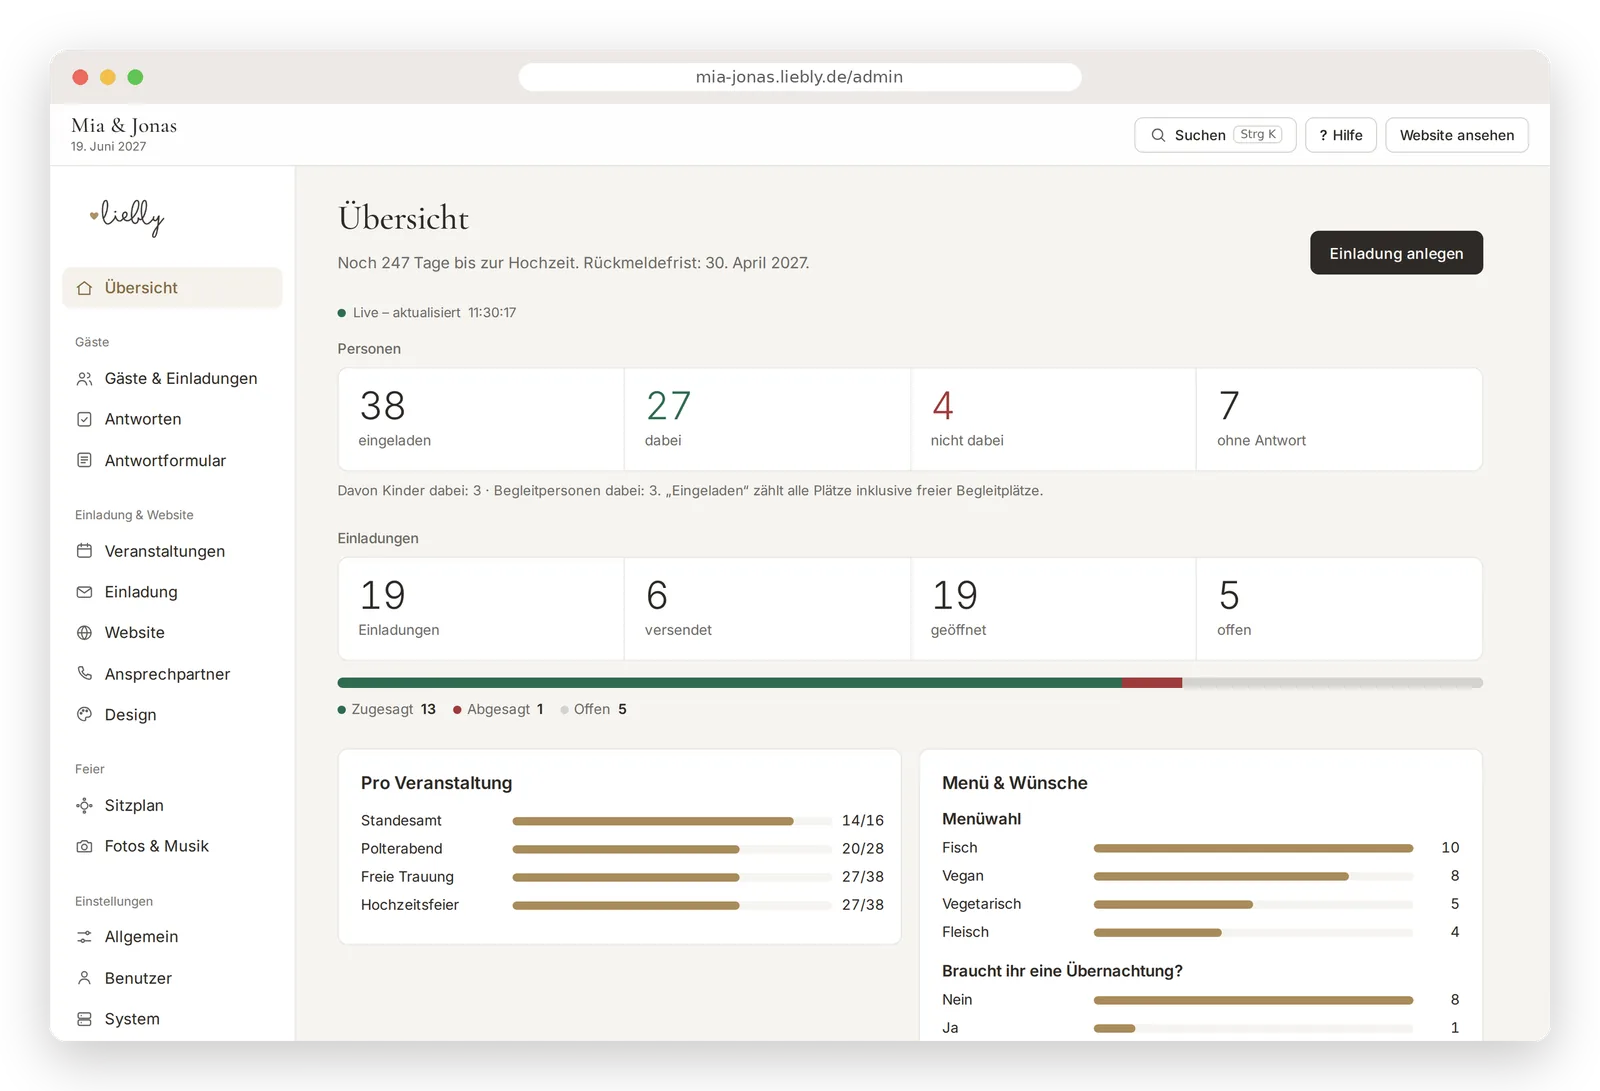1600x1091 pixels.
Task: Click the Suchen search field
Action: [x=1215, y=135]
